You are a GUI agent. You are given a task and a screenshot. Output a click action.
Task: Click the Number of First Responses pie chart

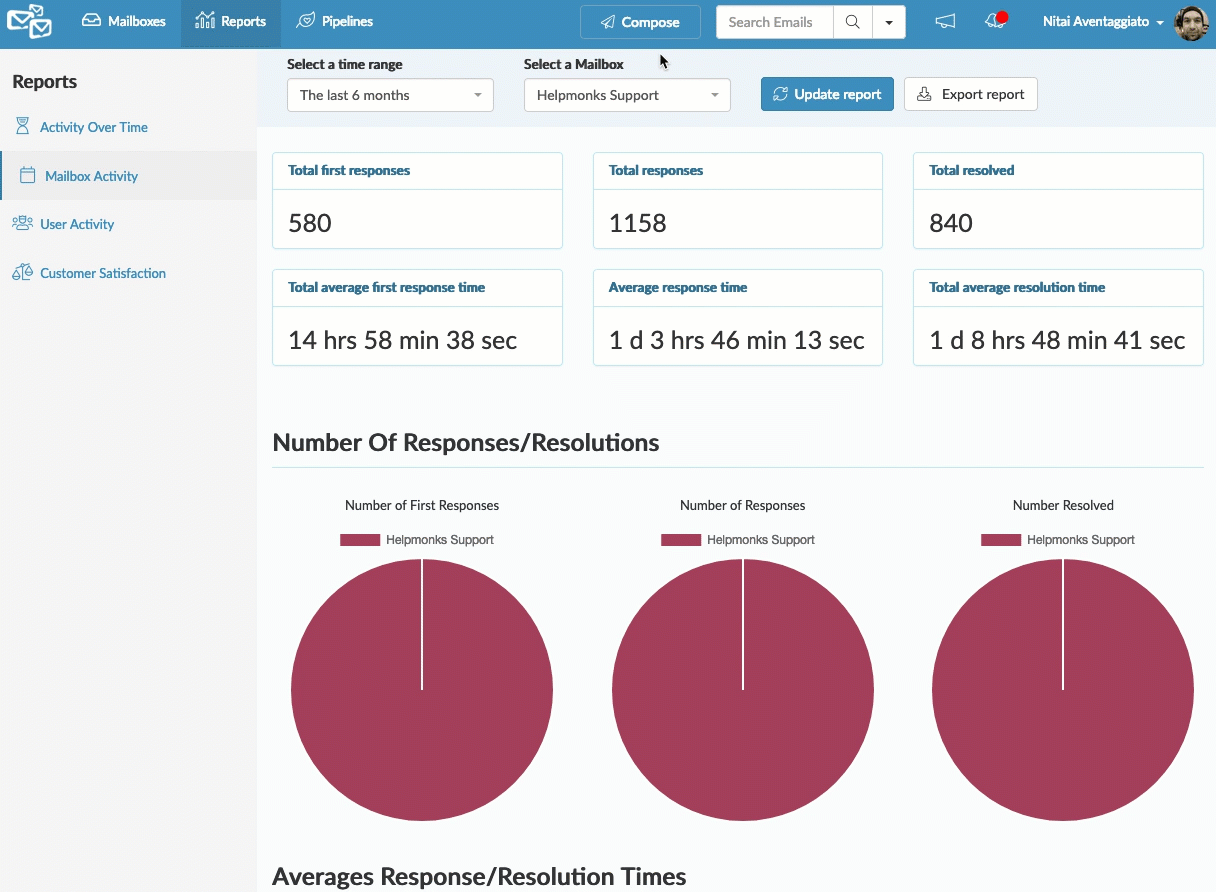point(422,689)
